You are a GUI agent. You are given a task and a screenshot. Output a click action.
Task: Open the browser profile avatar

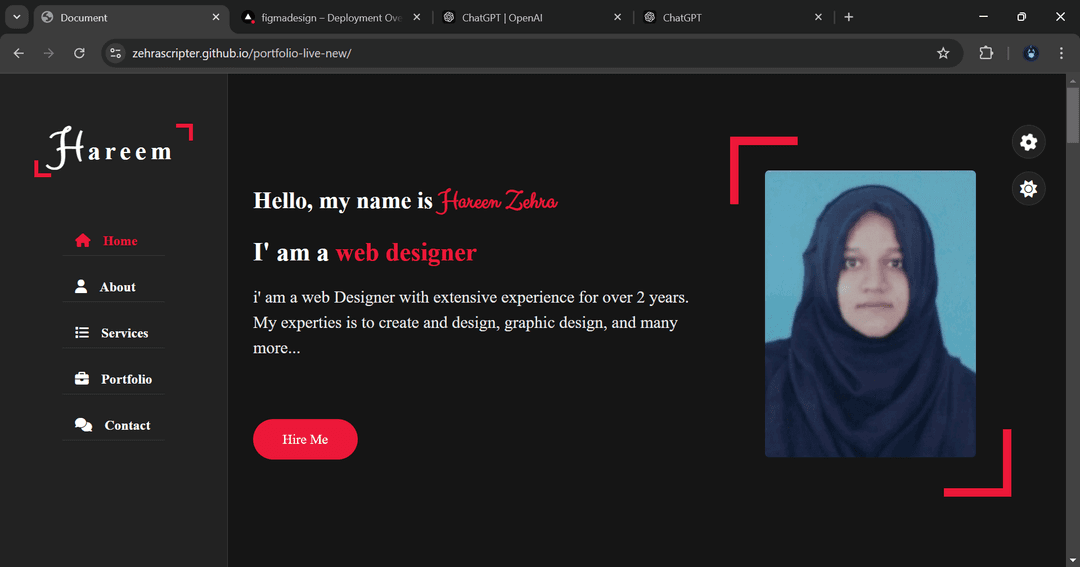tap(1030, 53)
